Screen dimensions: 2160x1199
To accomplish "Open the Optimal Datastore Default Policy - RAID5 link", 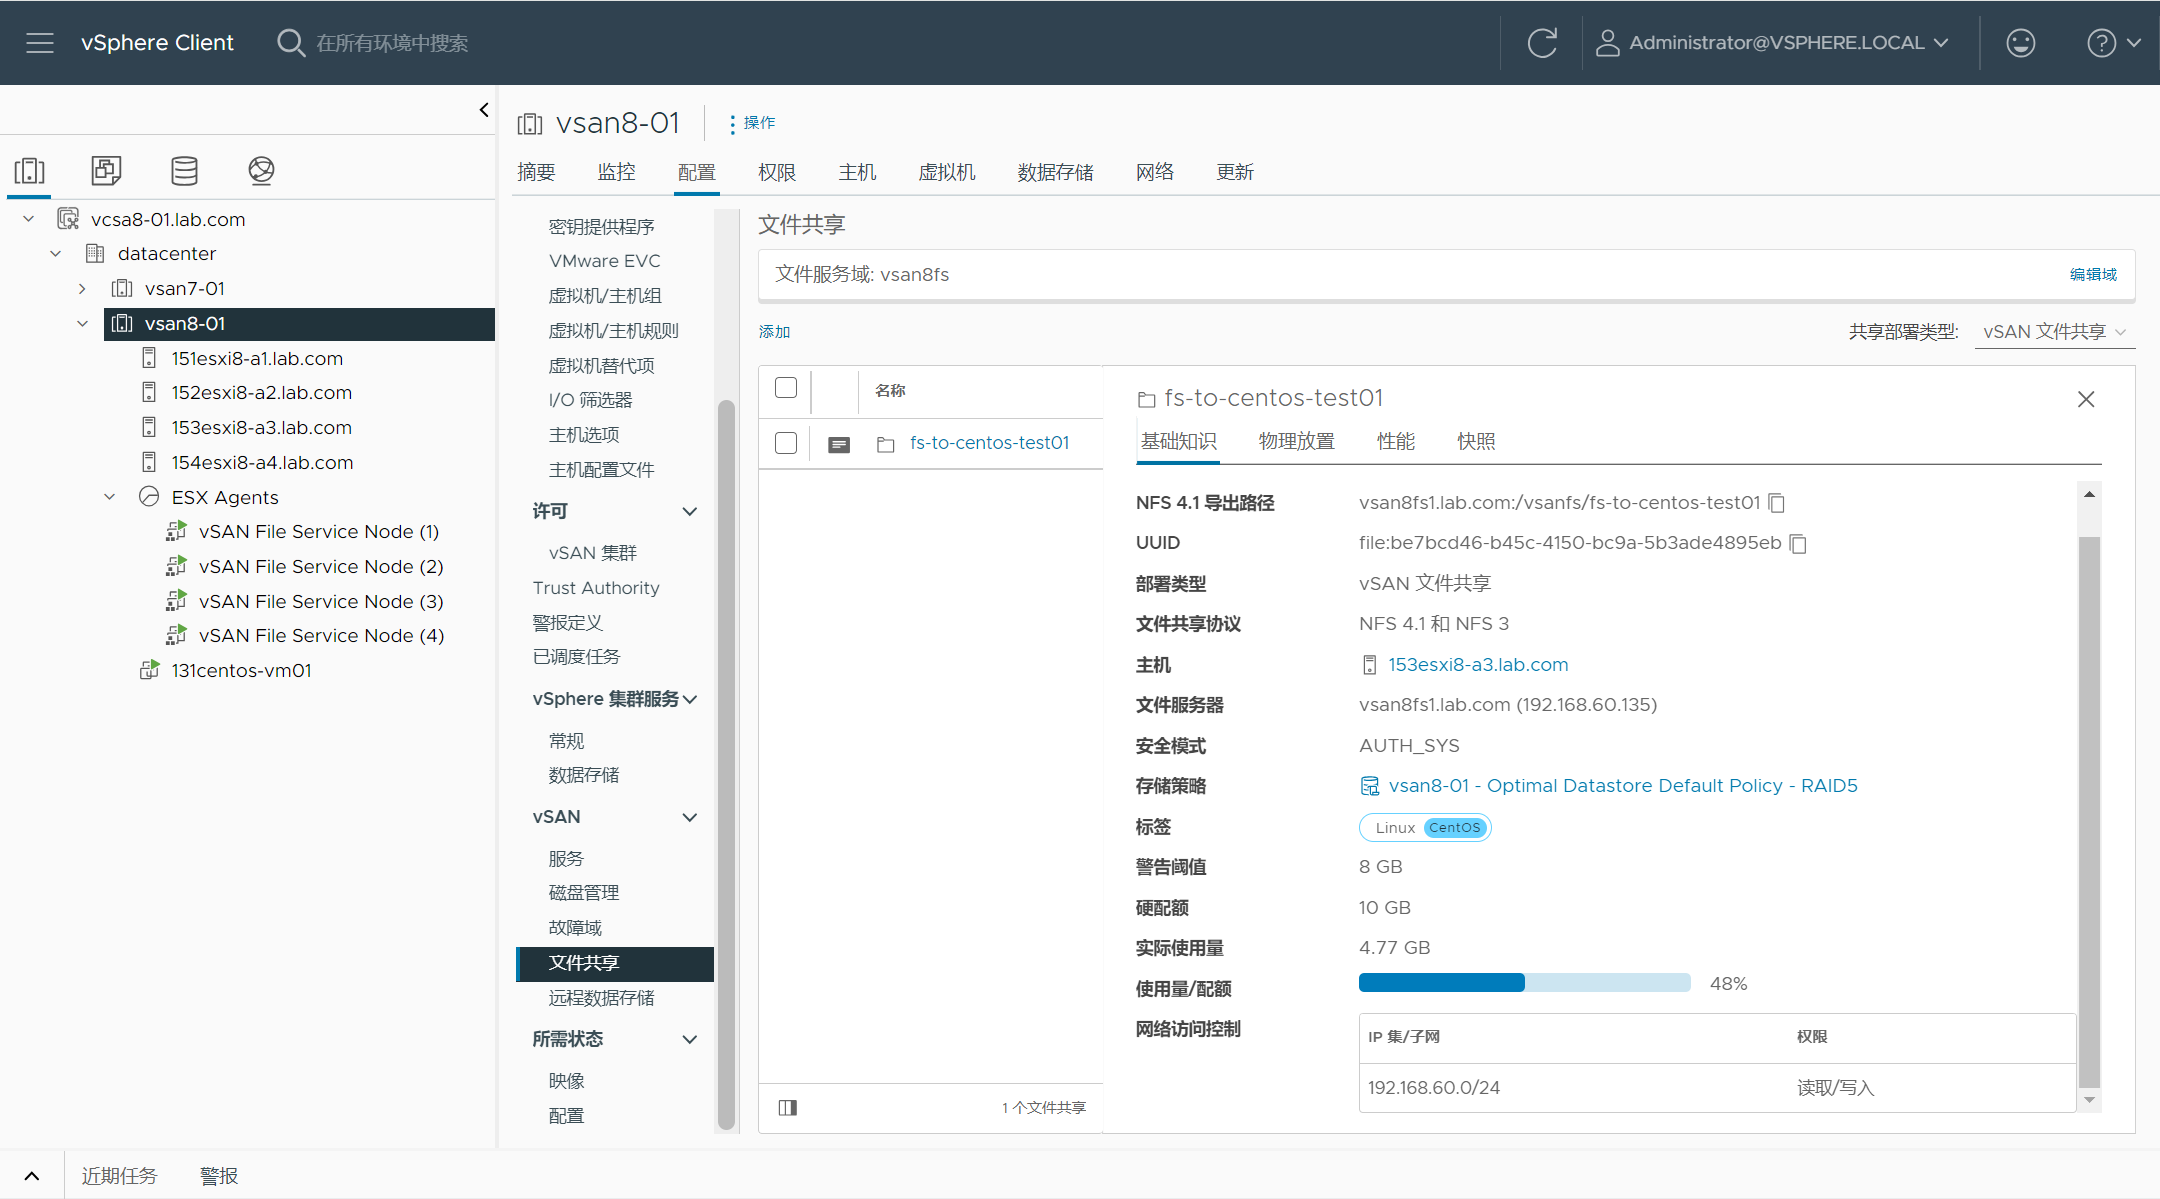I will pyautogui.click(x=1622, y=786).
